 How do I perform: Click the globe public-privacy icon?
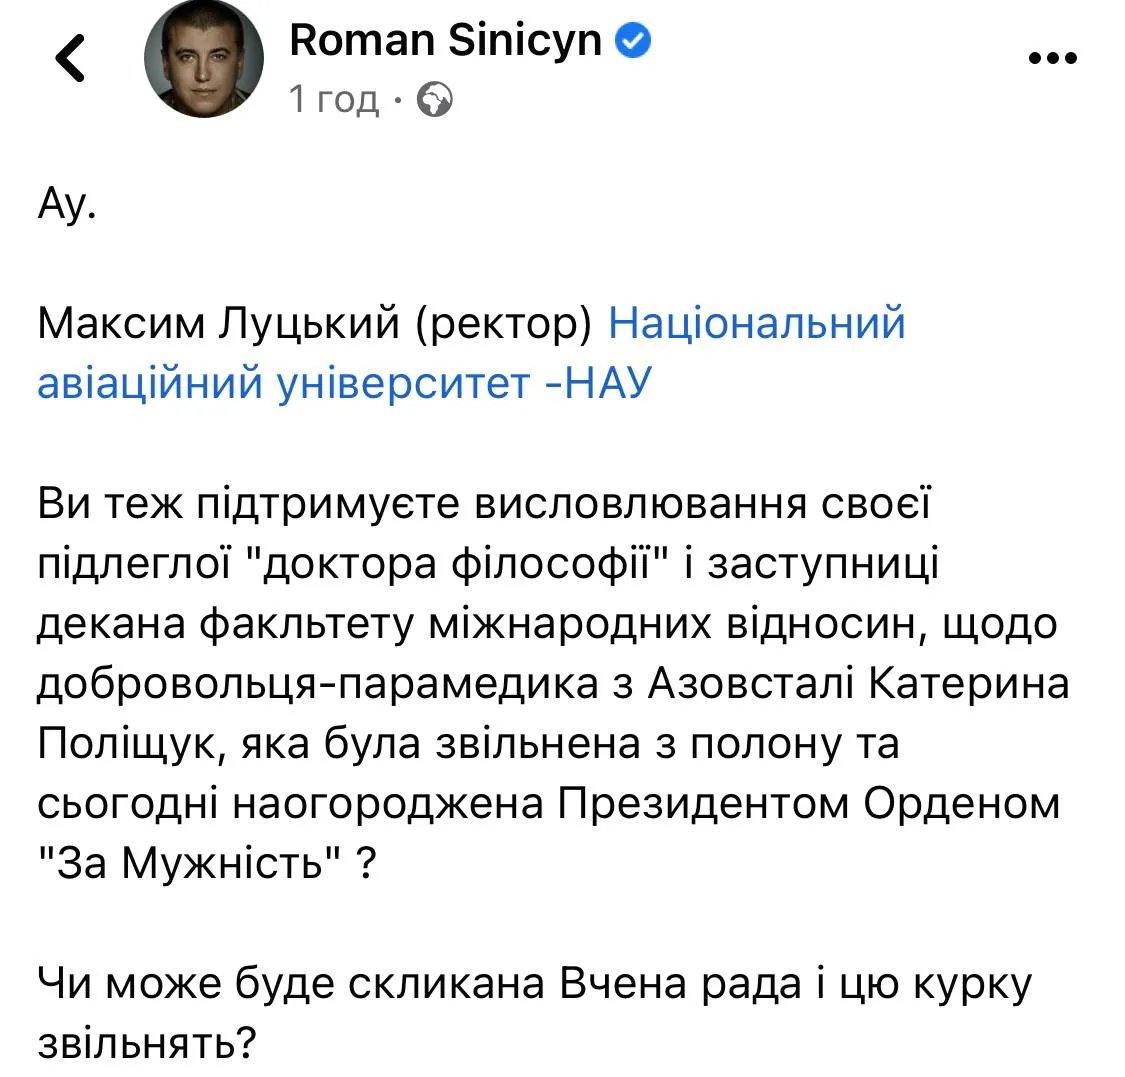pyautogui.click(x=434, y=99)
